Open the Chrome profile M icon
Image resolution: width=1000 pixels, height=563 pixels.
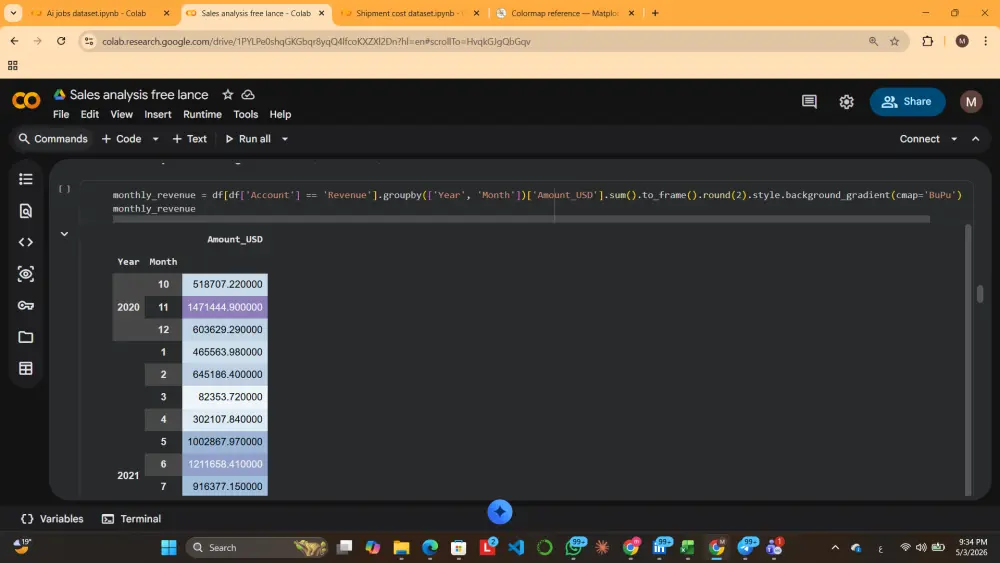click(x=962, y=41)
